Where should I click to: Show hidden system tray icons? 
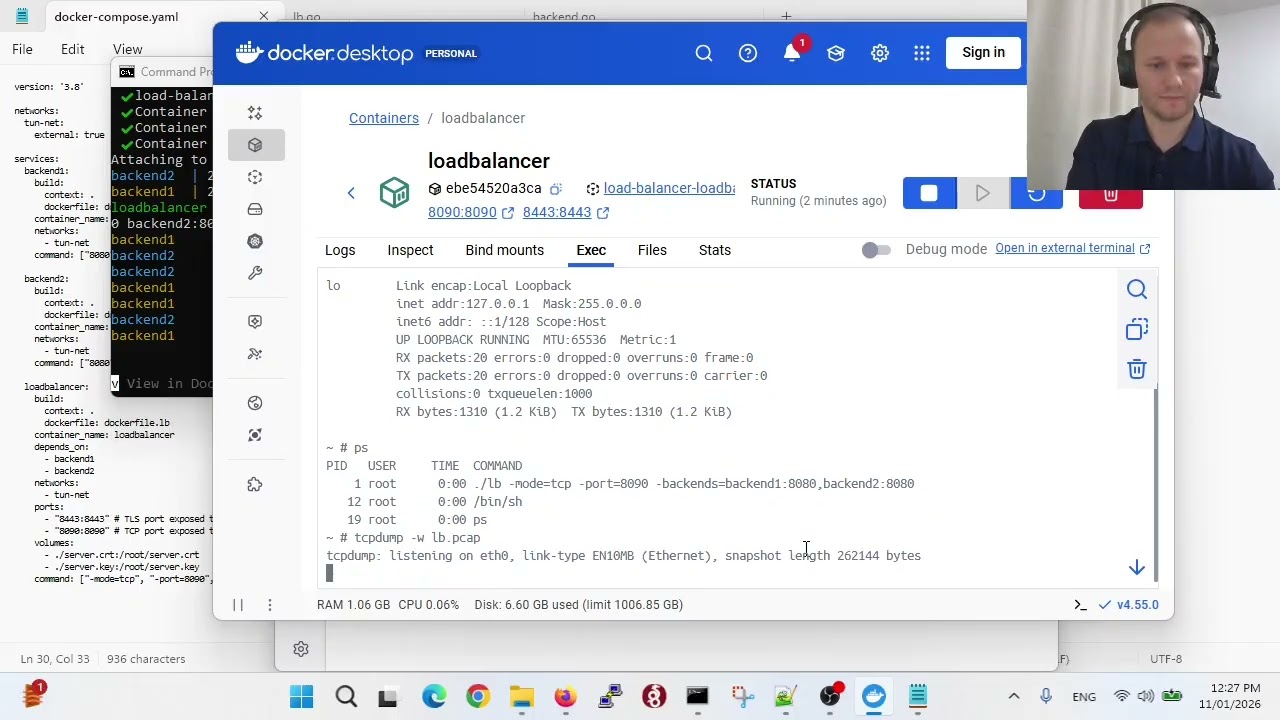tap(1013, 696)
